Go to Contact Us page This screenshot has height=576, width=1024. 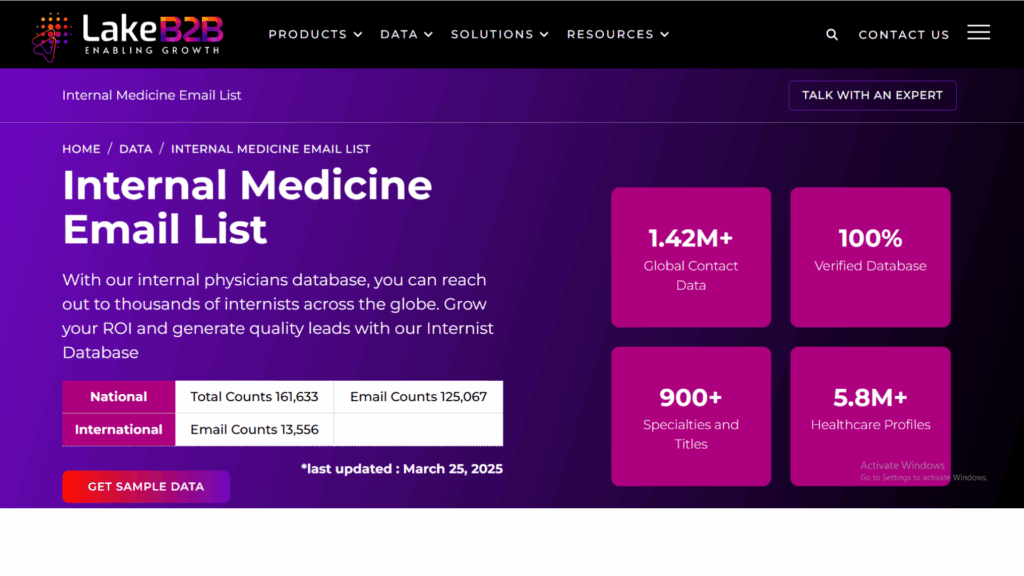tap(904, 34)
